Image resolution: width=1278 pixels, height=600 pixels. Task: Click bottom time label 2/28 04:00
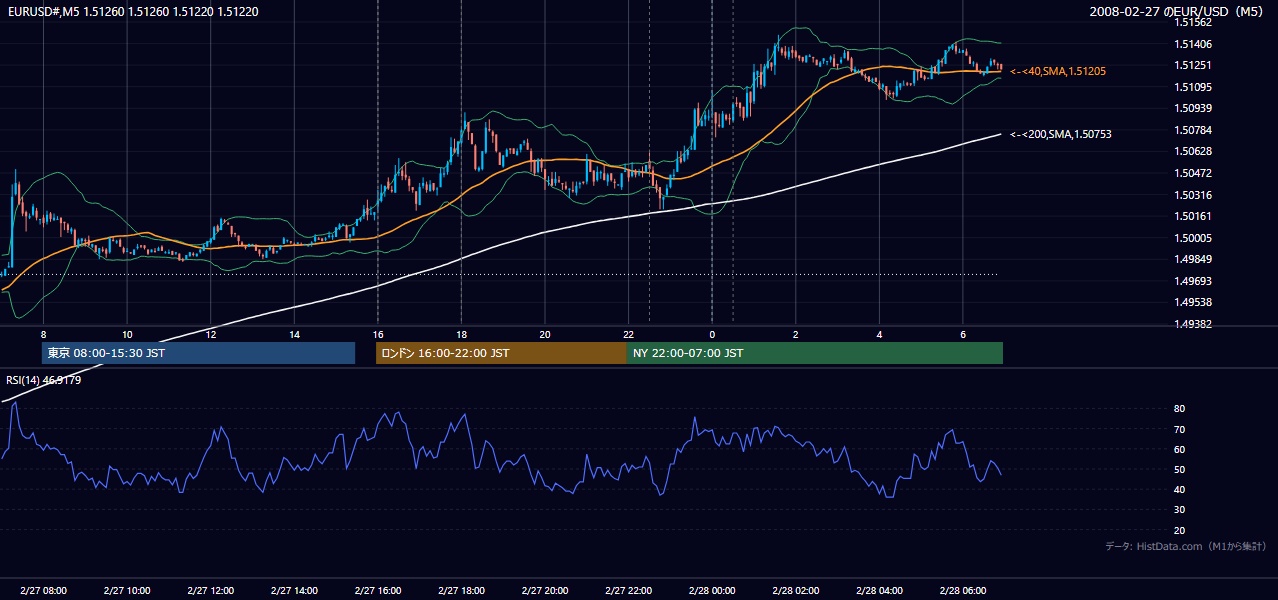(x=879, y=591)
